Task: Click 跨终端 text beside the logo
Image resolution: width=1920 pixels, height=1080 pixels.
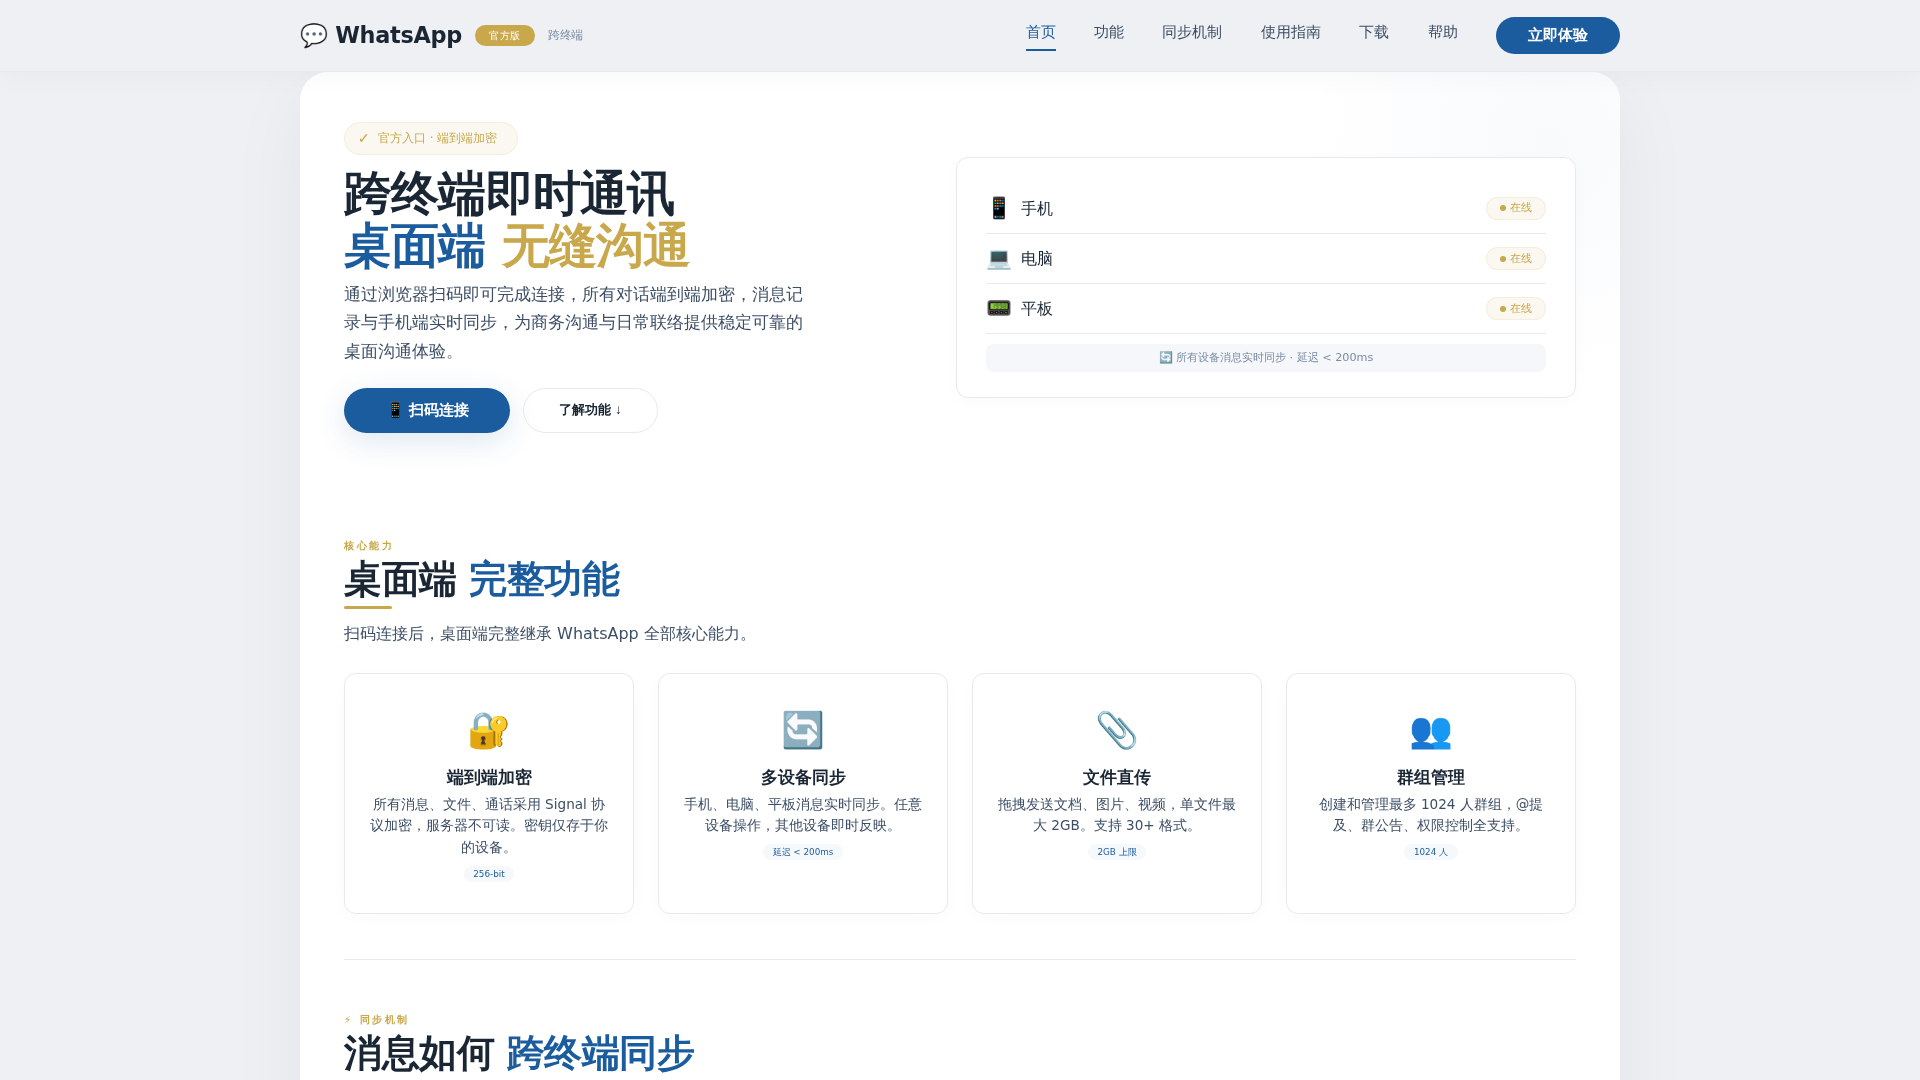Action: (565, 35)
